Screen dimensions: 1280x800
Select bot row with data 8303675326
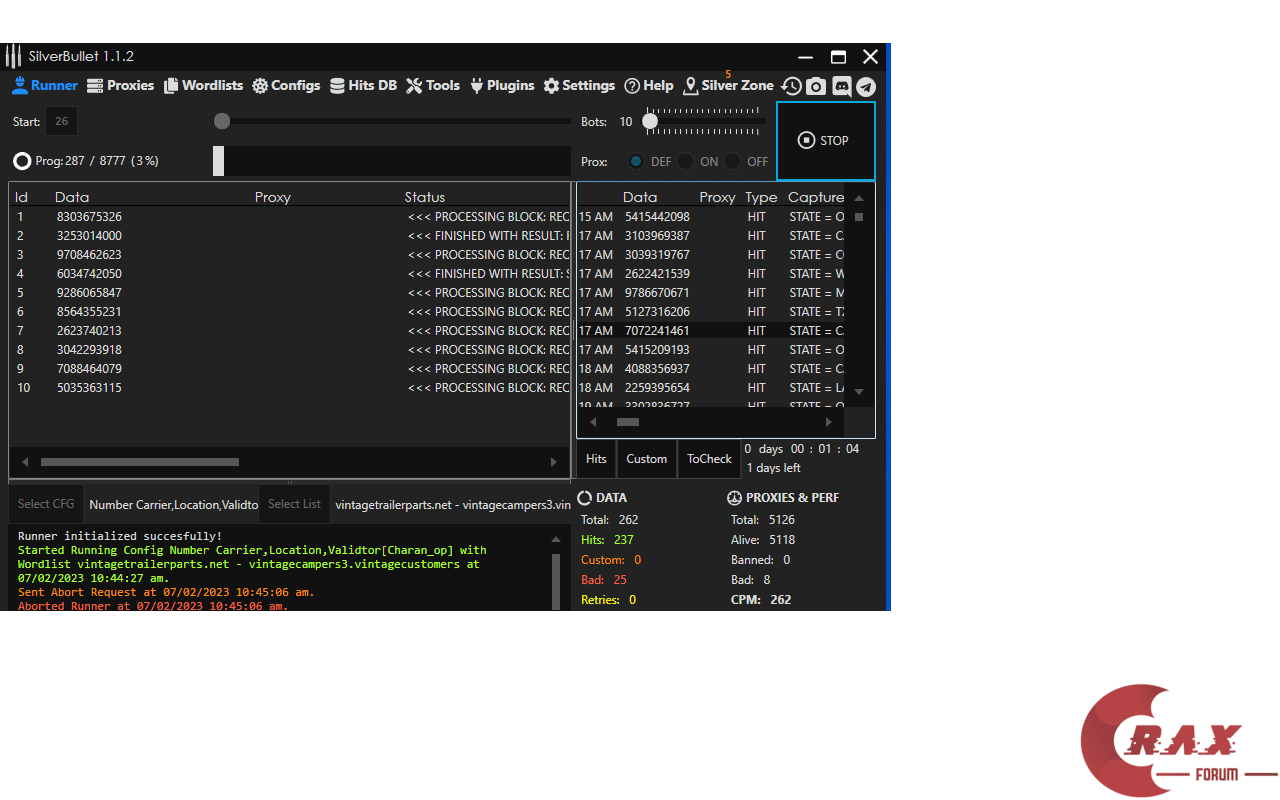pyautogui.click(x=290, y=217)
